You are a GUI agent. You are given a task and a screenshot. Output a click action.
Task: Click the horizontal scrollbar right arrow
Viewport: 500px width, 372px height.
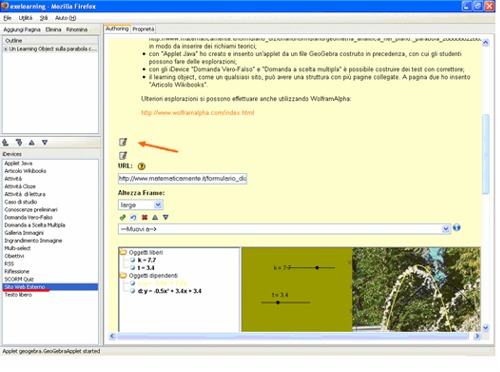(x=477, y=336)
